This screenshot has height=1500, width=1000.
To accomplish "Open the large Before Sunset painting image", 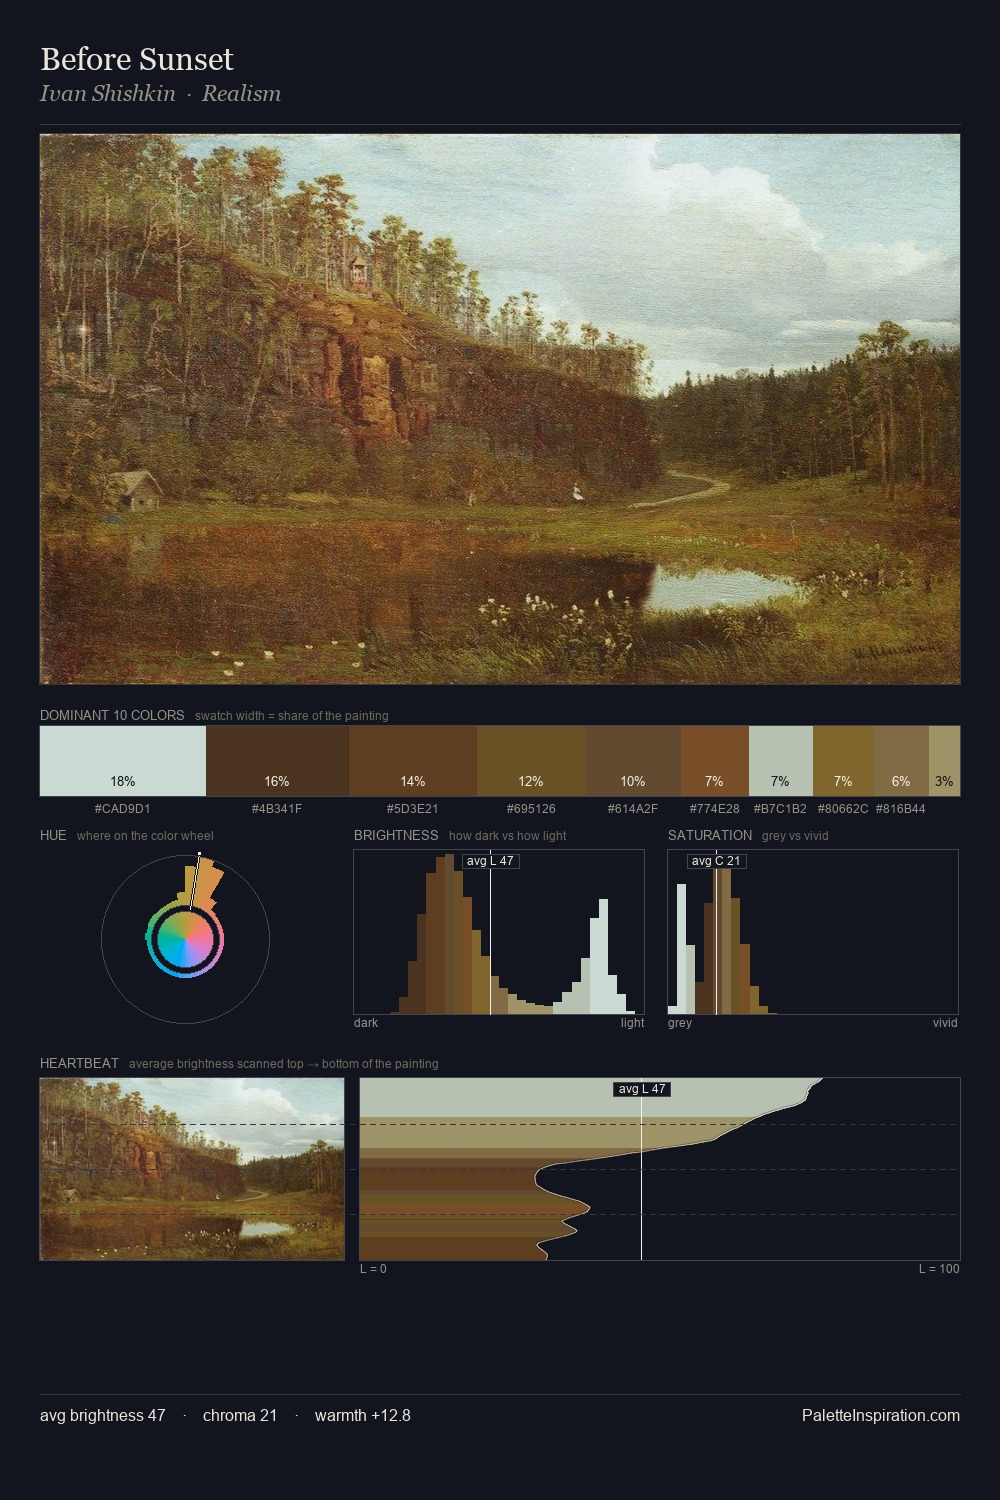I will coord(500,409).
